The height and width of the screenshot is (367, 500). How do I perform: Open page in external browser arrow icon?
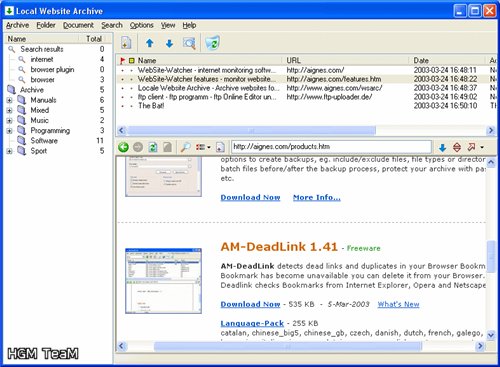click(471, 147)
